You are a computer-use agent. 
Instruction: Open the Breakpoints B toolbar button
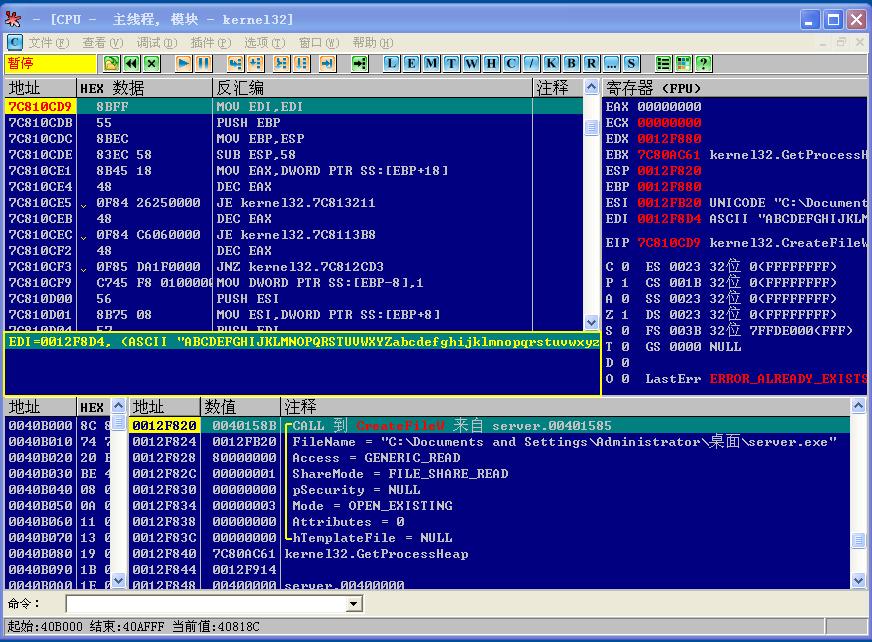571,63
